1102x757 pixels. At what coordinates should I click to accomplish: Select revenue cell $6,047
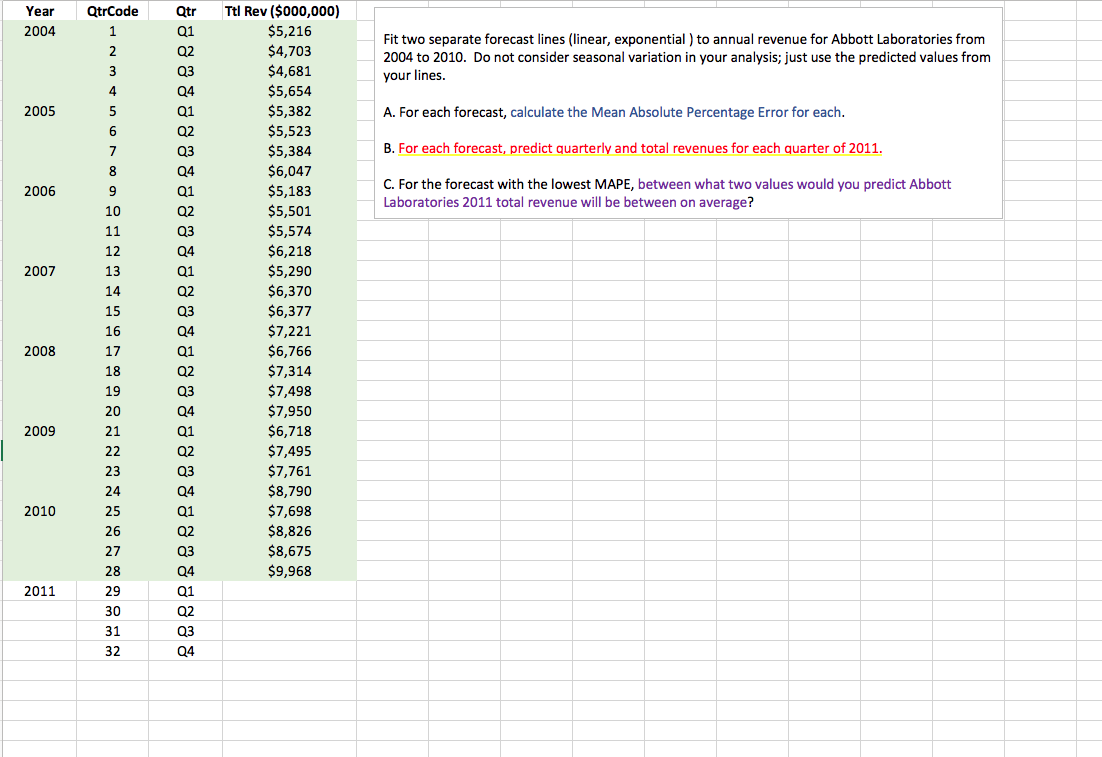pos(289,172)
